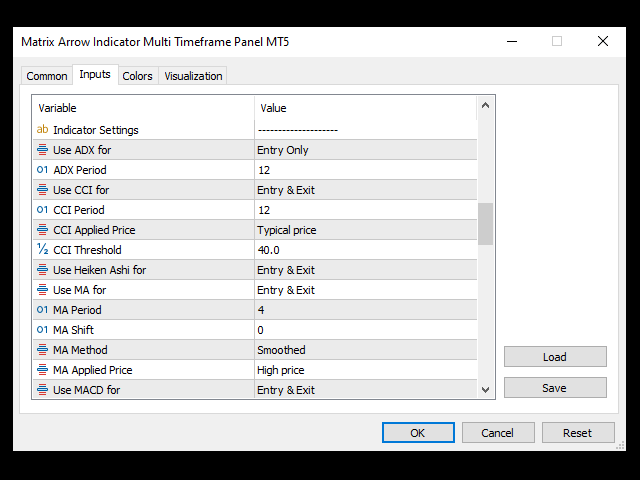Select the Use ADX for label
Screen dimensions: 640x480
click(x=82, y=150)
